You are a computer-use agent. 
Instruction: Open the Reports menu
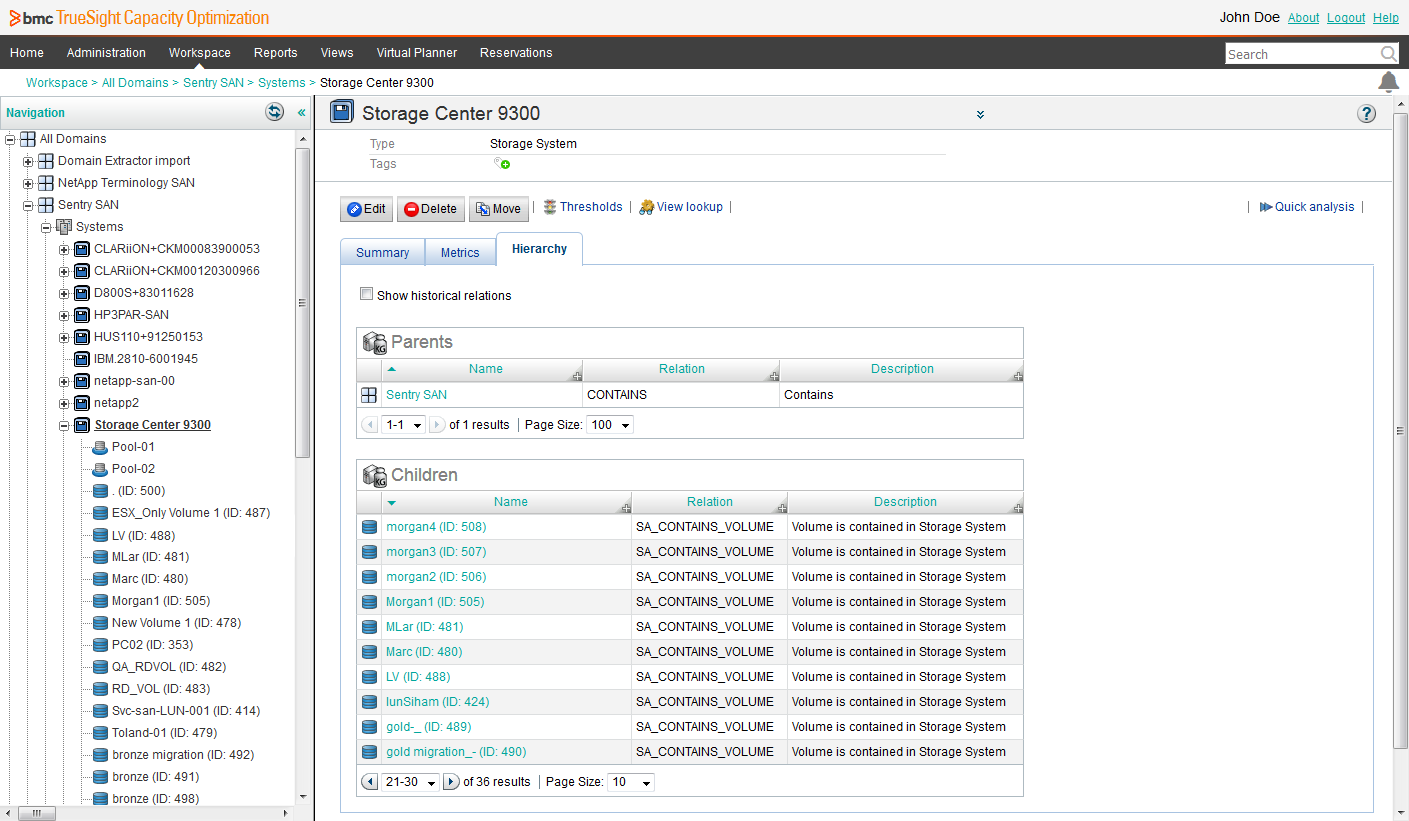point(276,53)
